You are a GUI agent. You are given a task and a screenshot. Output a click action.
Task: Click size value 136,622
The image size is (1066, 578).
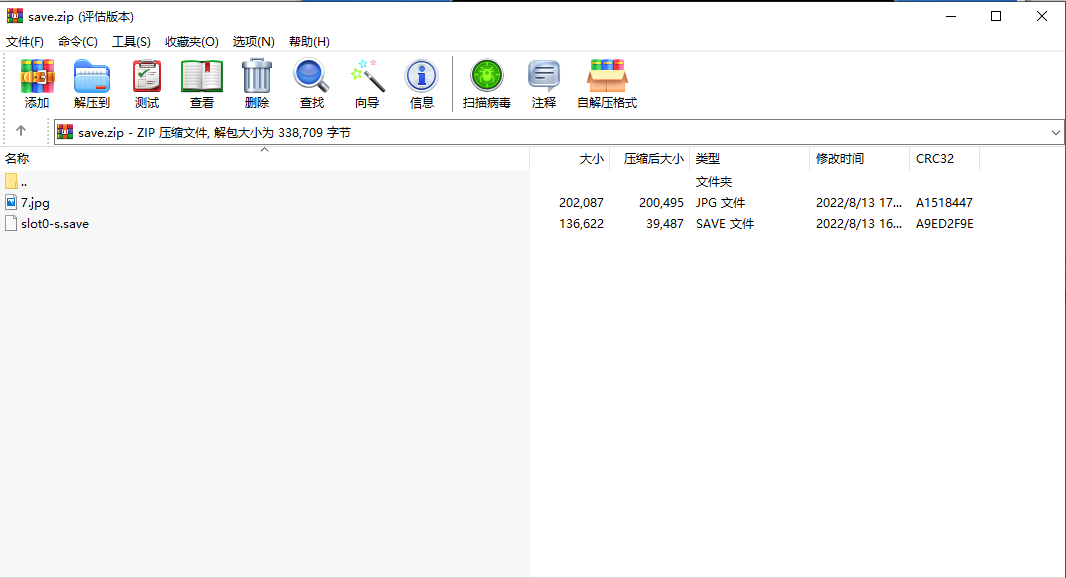pos(581,224)
